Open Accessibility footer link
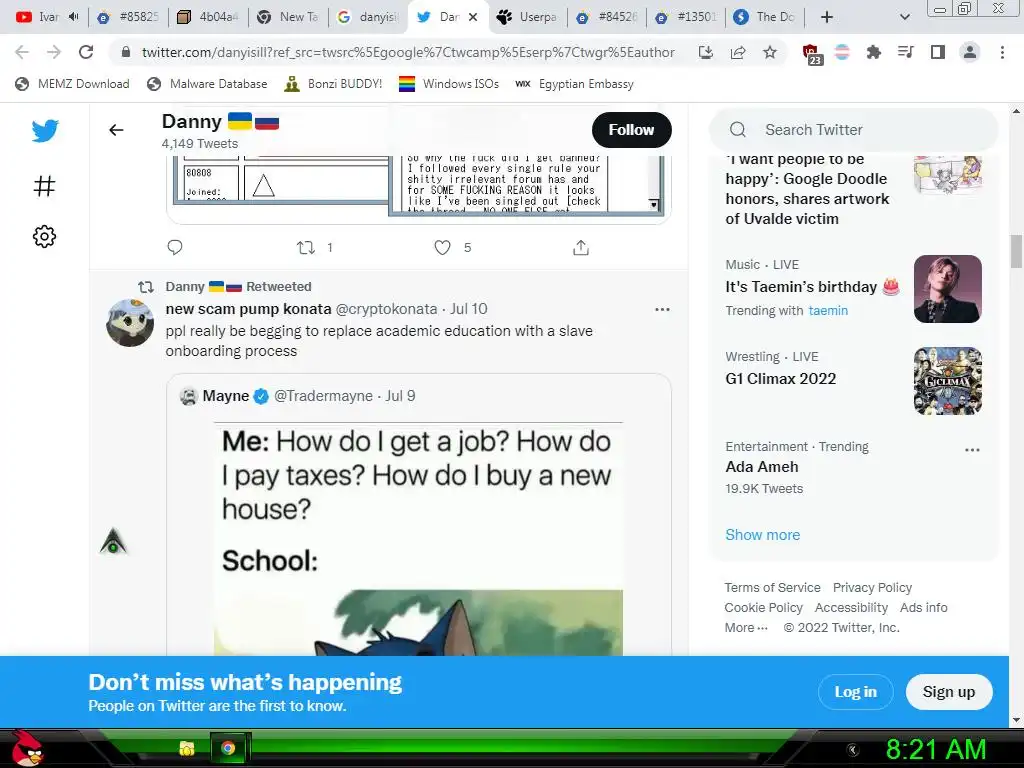This screenshot has height=768, width=1024. (x=851, y=608)
